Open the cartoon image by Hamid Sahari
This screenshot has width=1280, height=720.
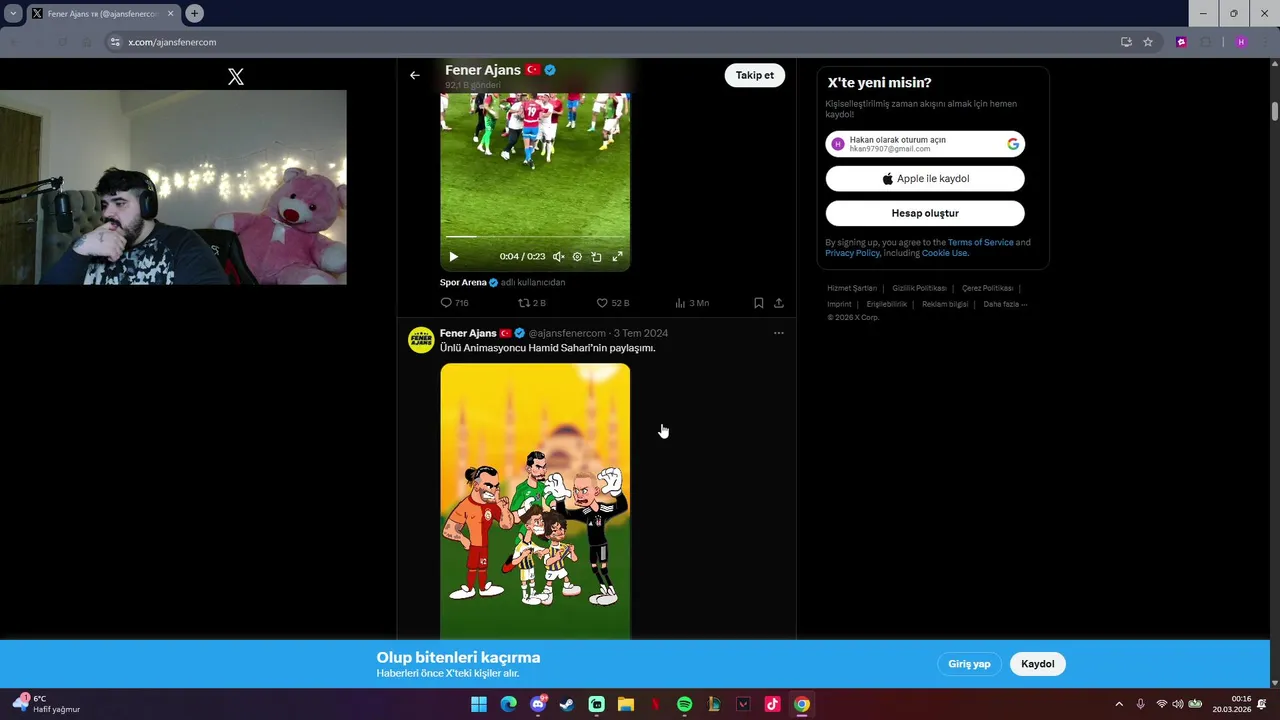[x=535, y=501]
